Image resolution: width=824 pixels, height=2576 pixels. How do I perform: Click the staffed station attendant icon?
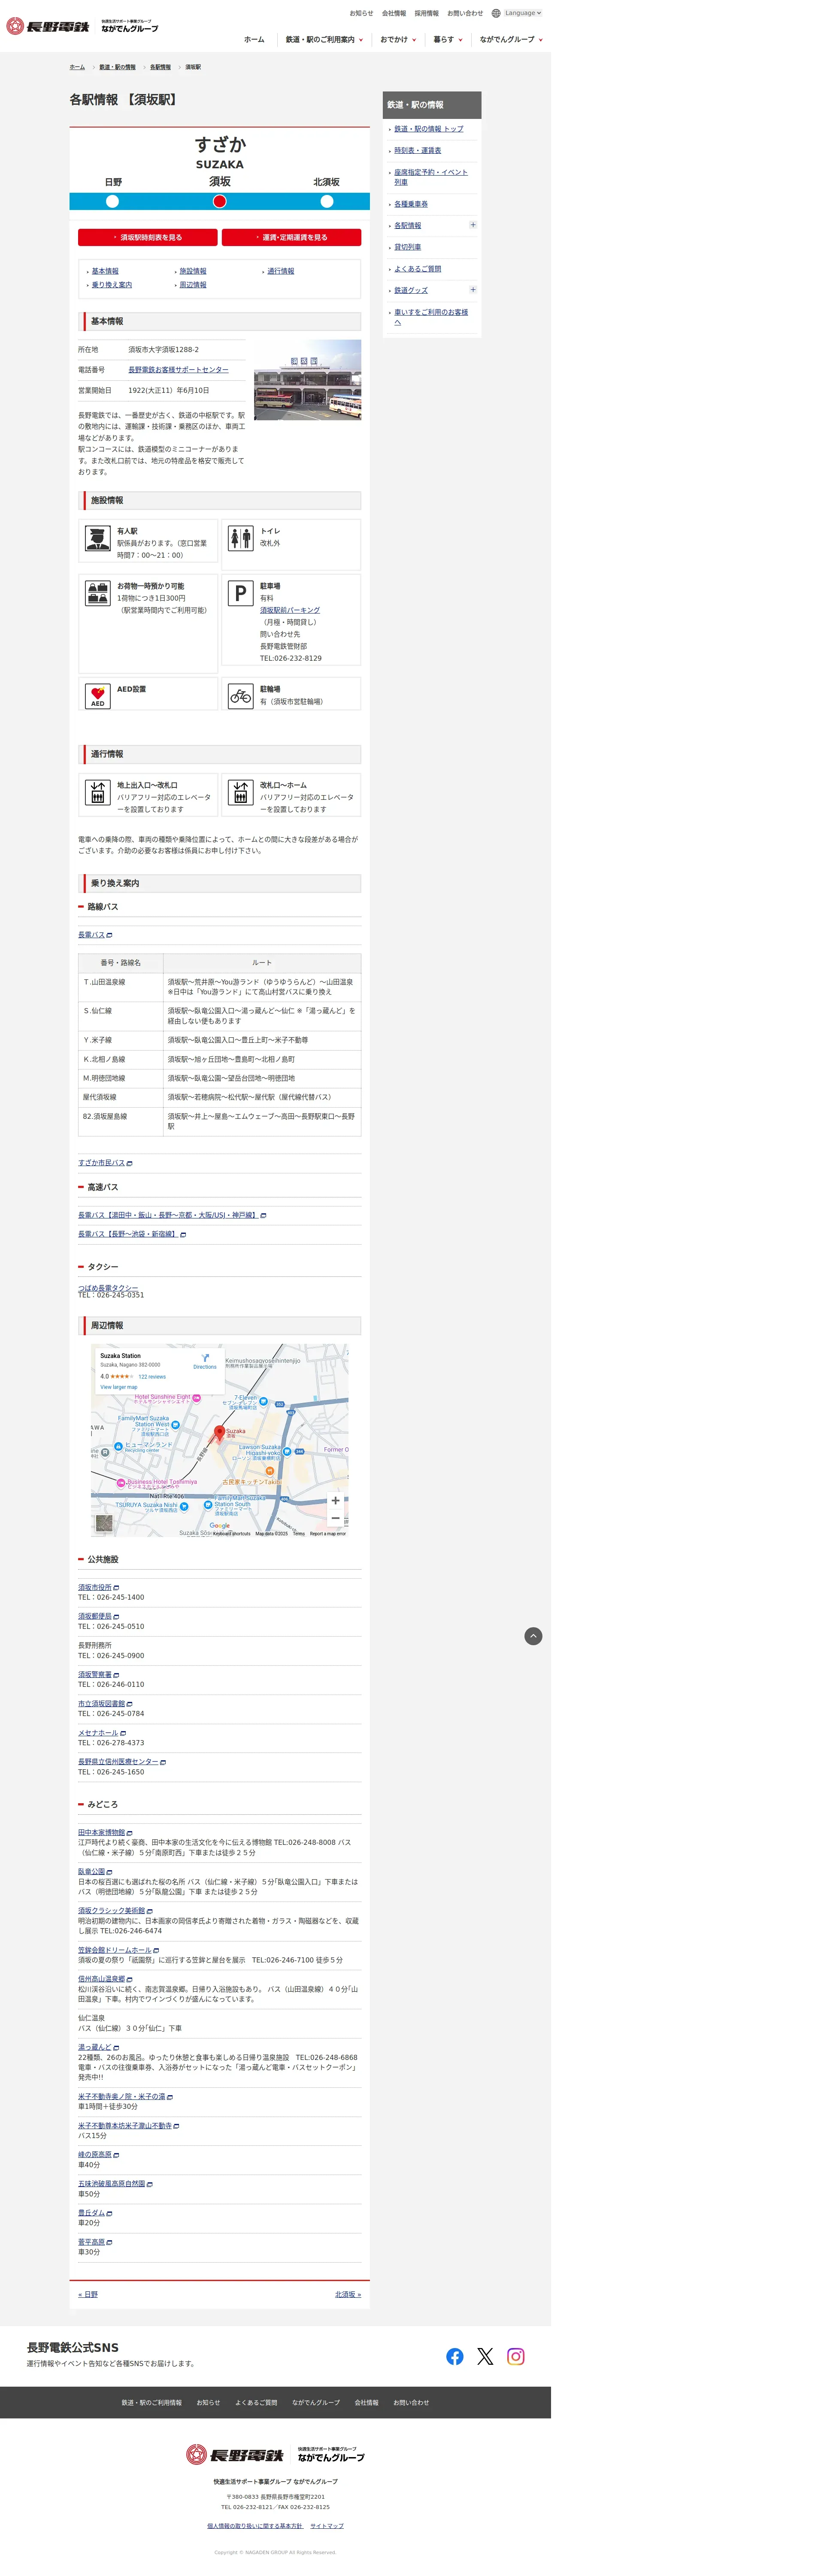97,539
